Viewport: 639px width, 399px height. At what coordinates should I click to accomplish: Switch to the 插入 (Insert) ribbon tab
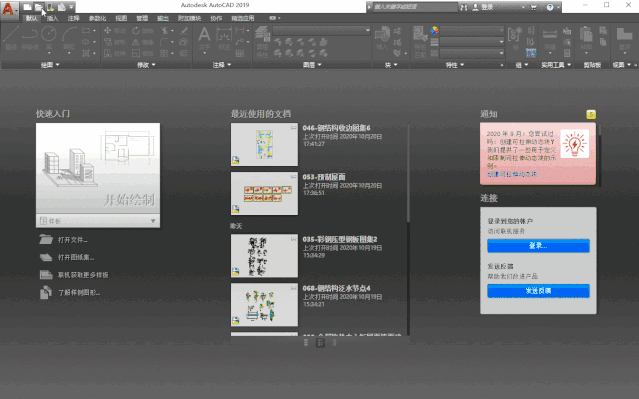point(52,18)
